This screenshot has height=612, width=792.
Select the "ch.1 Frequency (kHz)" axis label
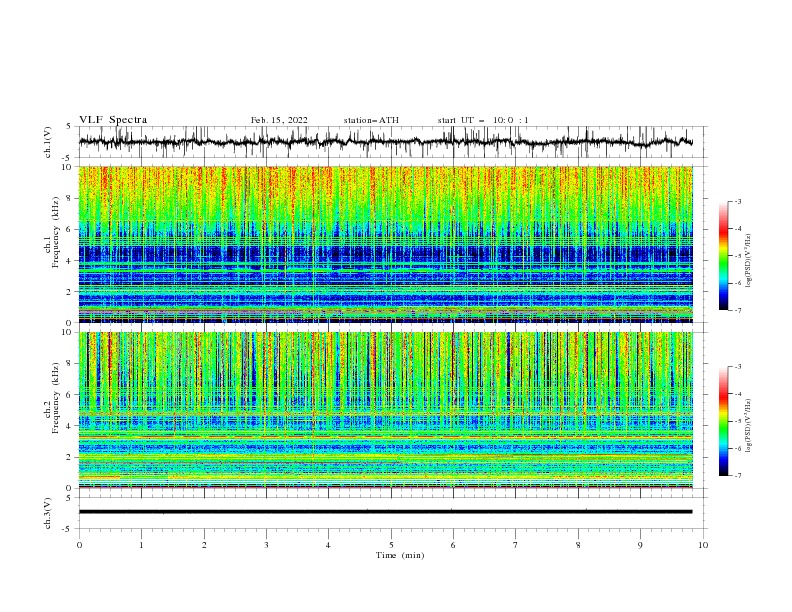(53, 233)
